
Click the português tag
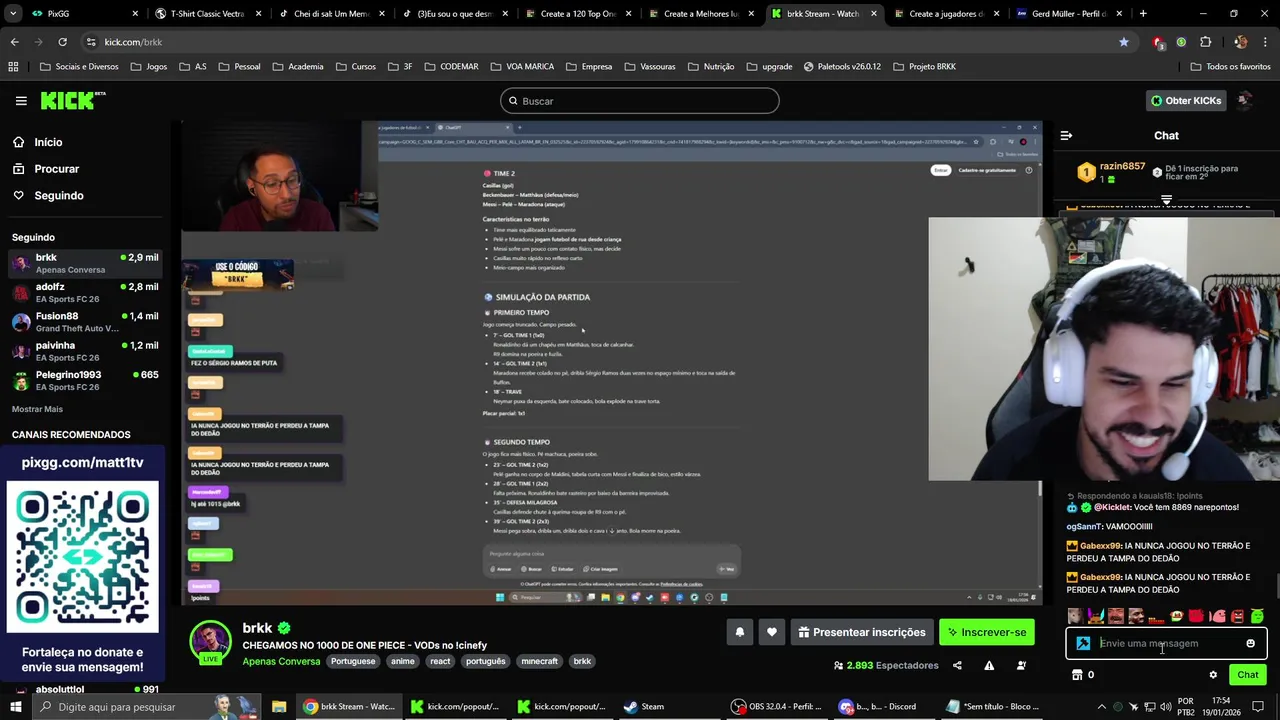pos(486,661)
